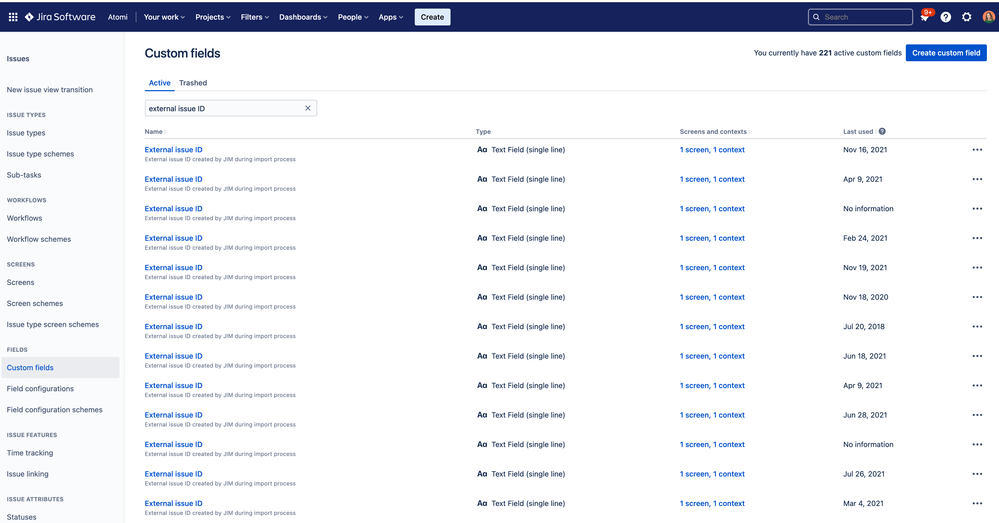Open actions menu for Jun 28, 2021 row
The height and width of the screenshot is (523, 999).
click(977, 415)
